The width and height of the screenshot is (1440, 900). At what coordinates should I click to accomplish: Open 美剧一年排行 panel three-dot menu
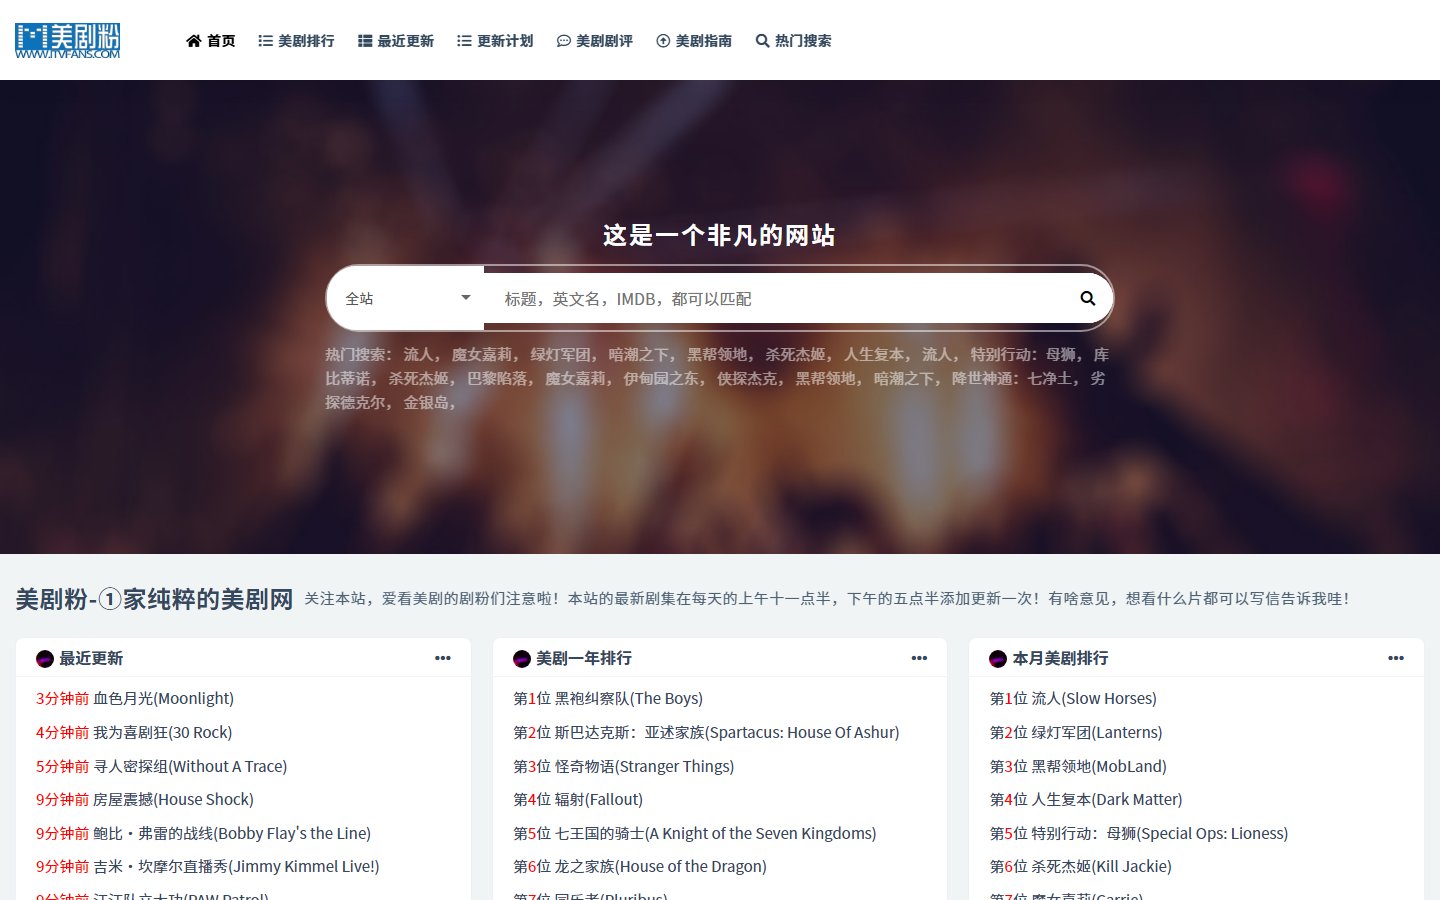919,658
